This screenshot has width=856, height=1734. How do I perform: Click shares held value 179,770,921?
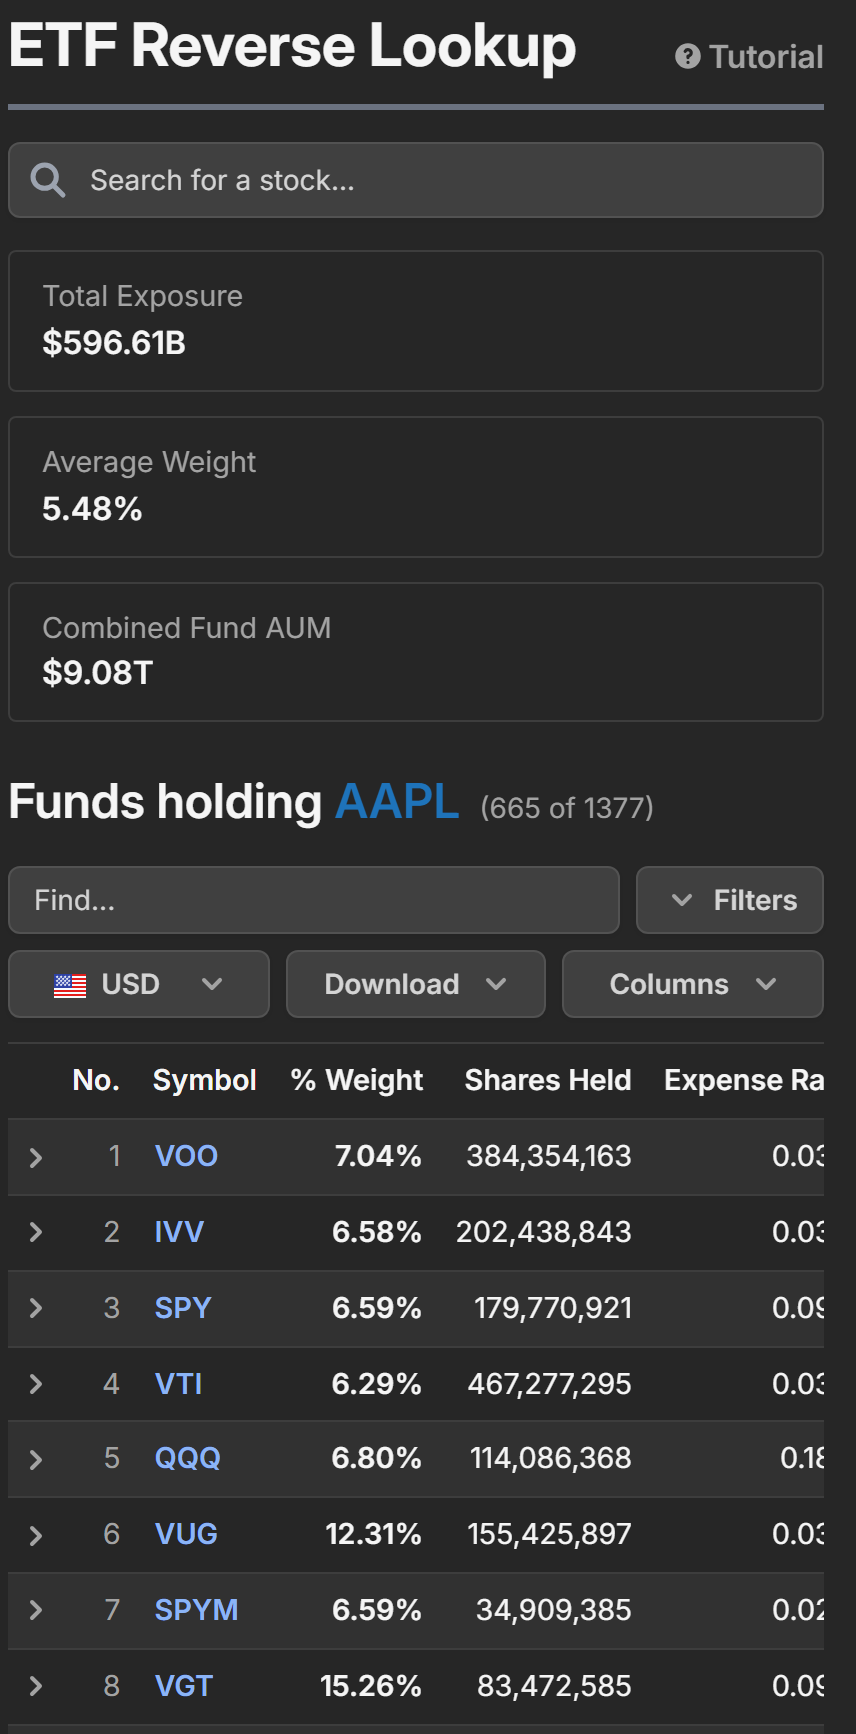tap(553, 1308)
